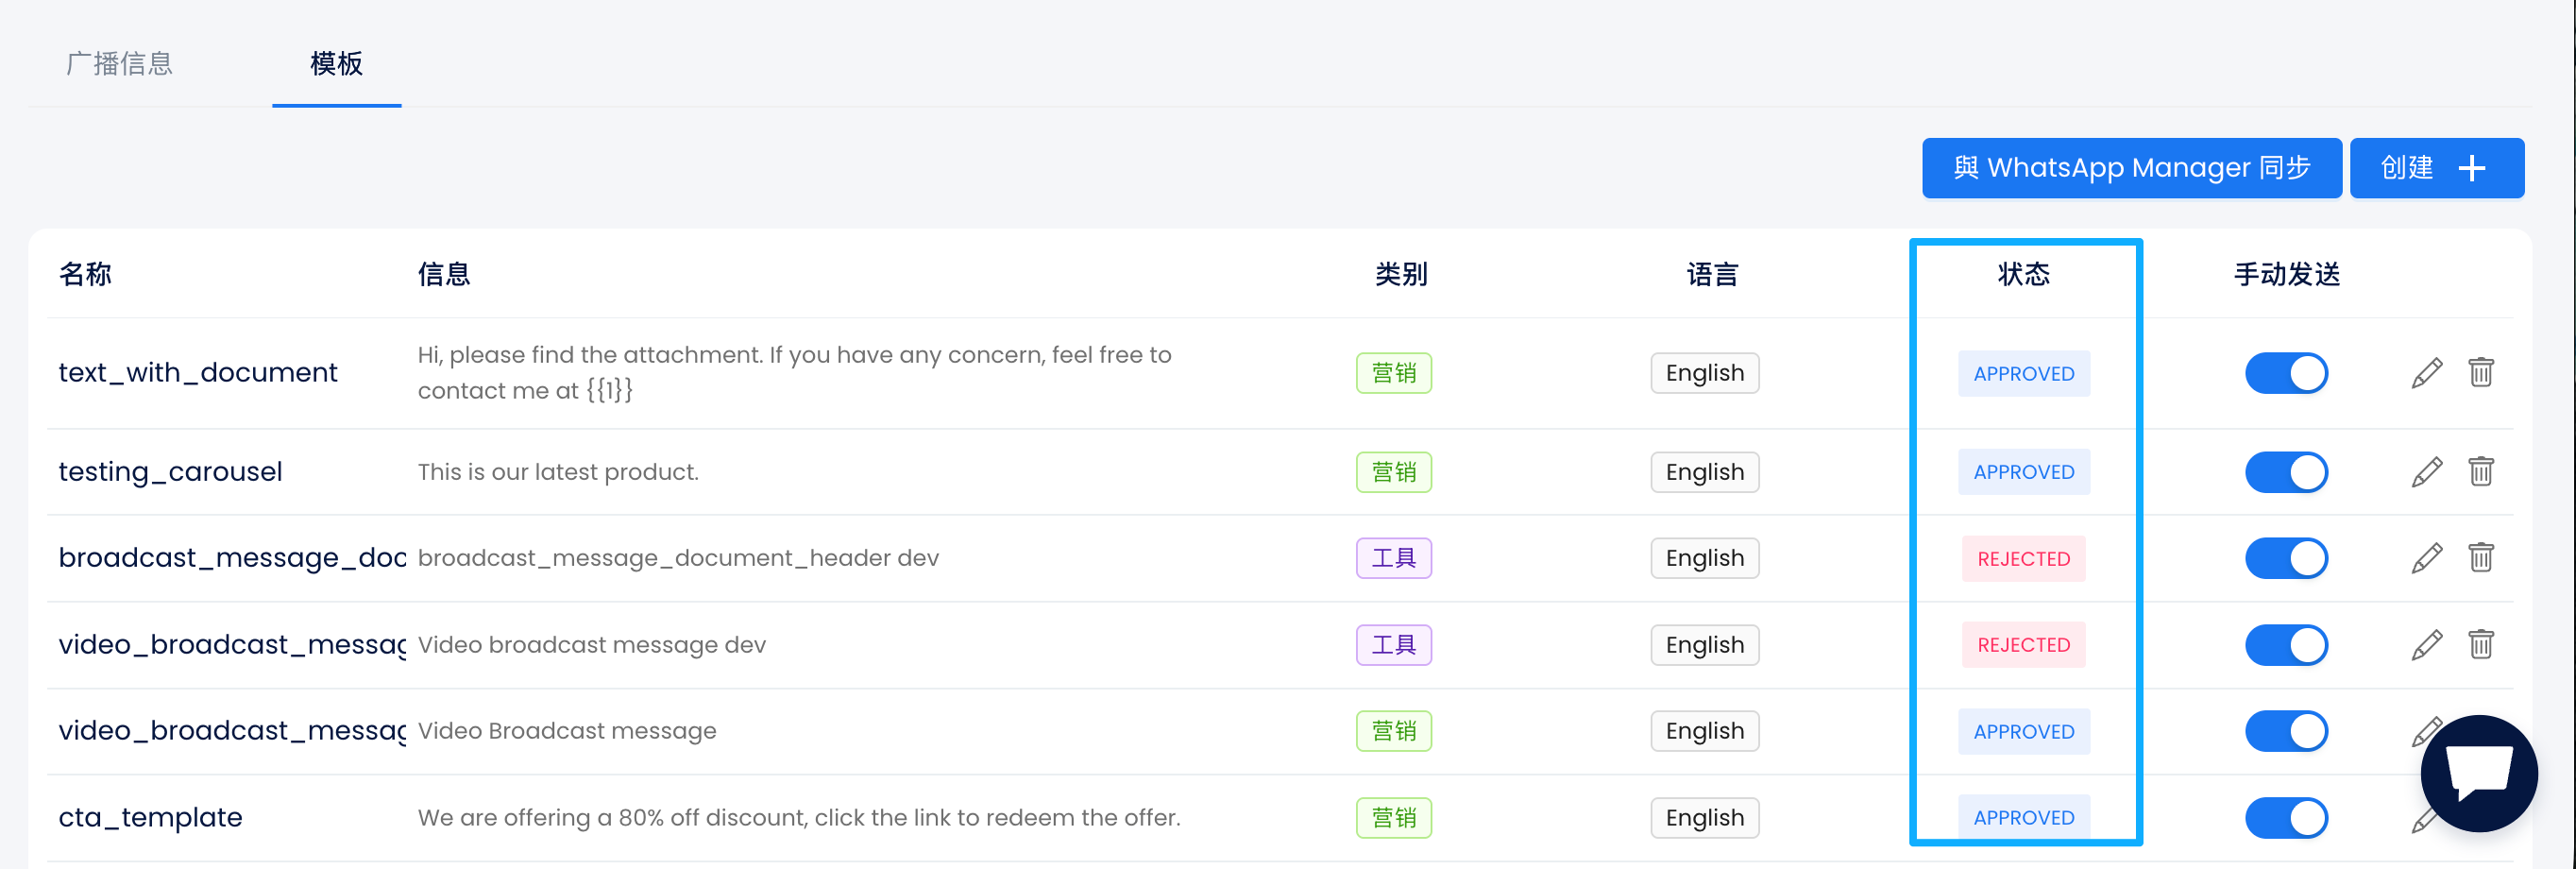Disable manual send for testing_carousel
The image size is (2576, 869).
tap(2286, 472)
